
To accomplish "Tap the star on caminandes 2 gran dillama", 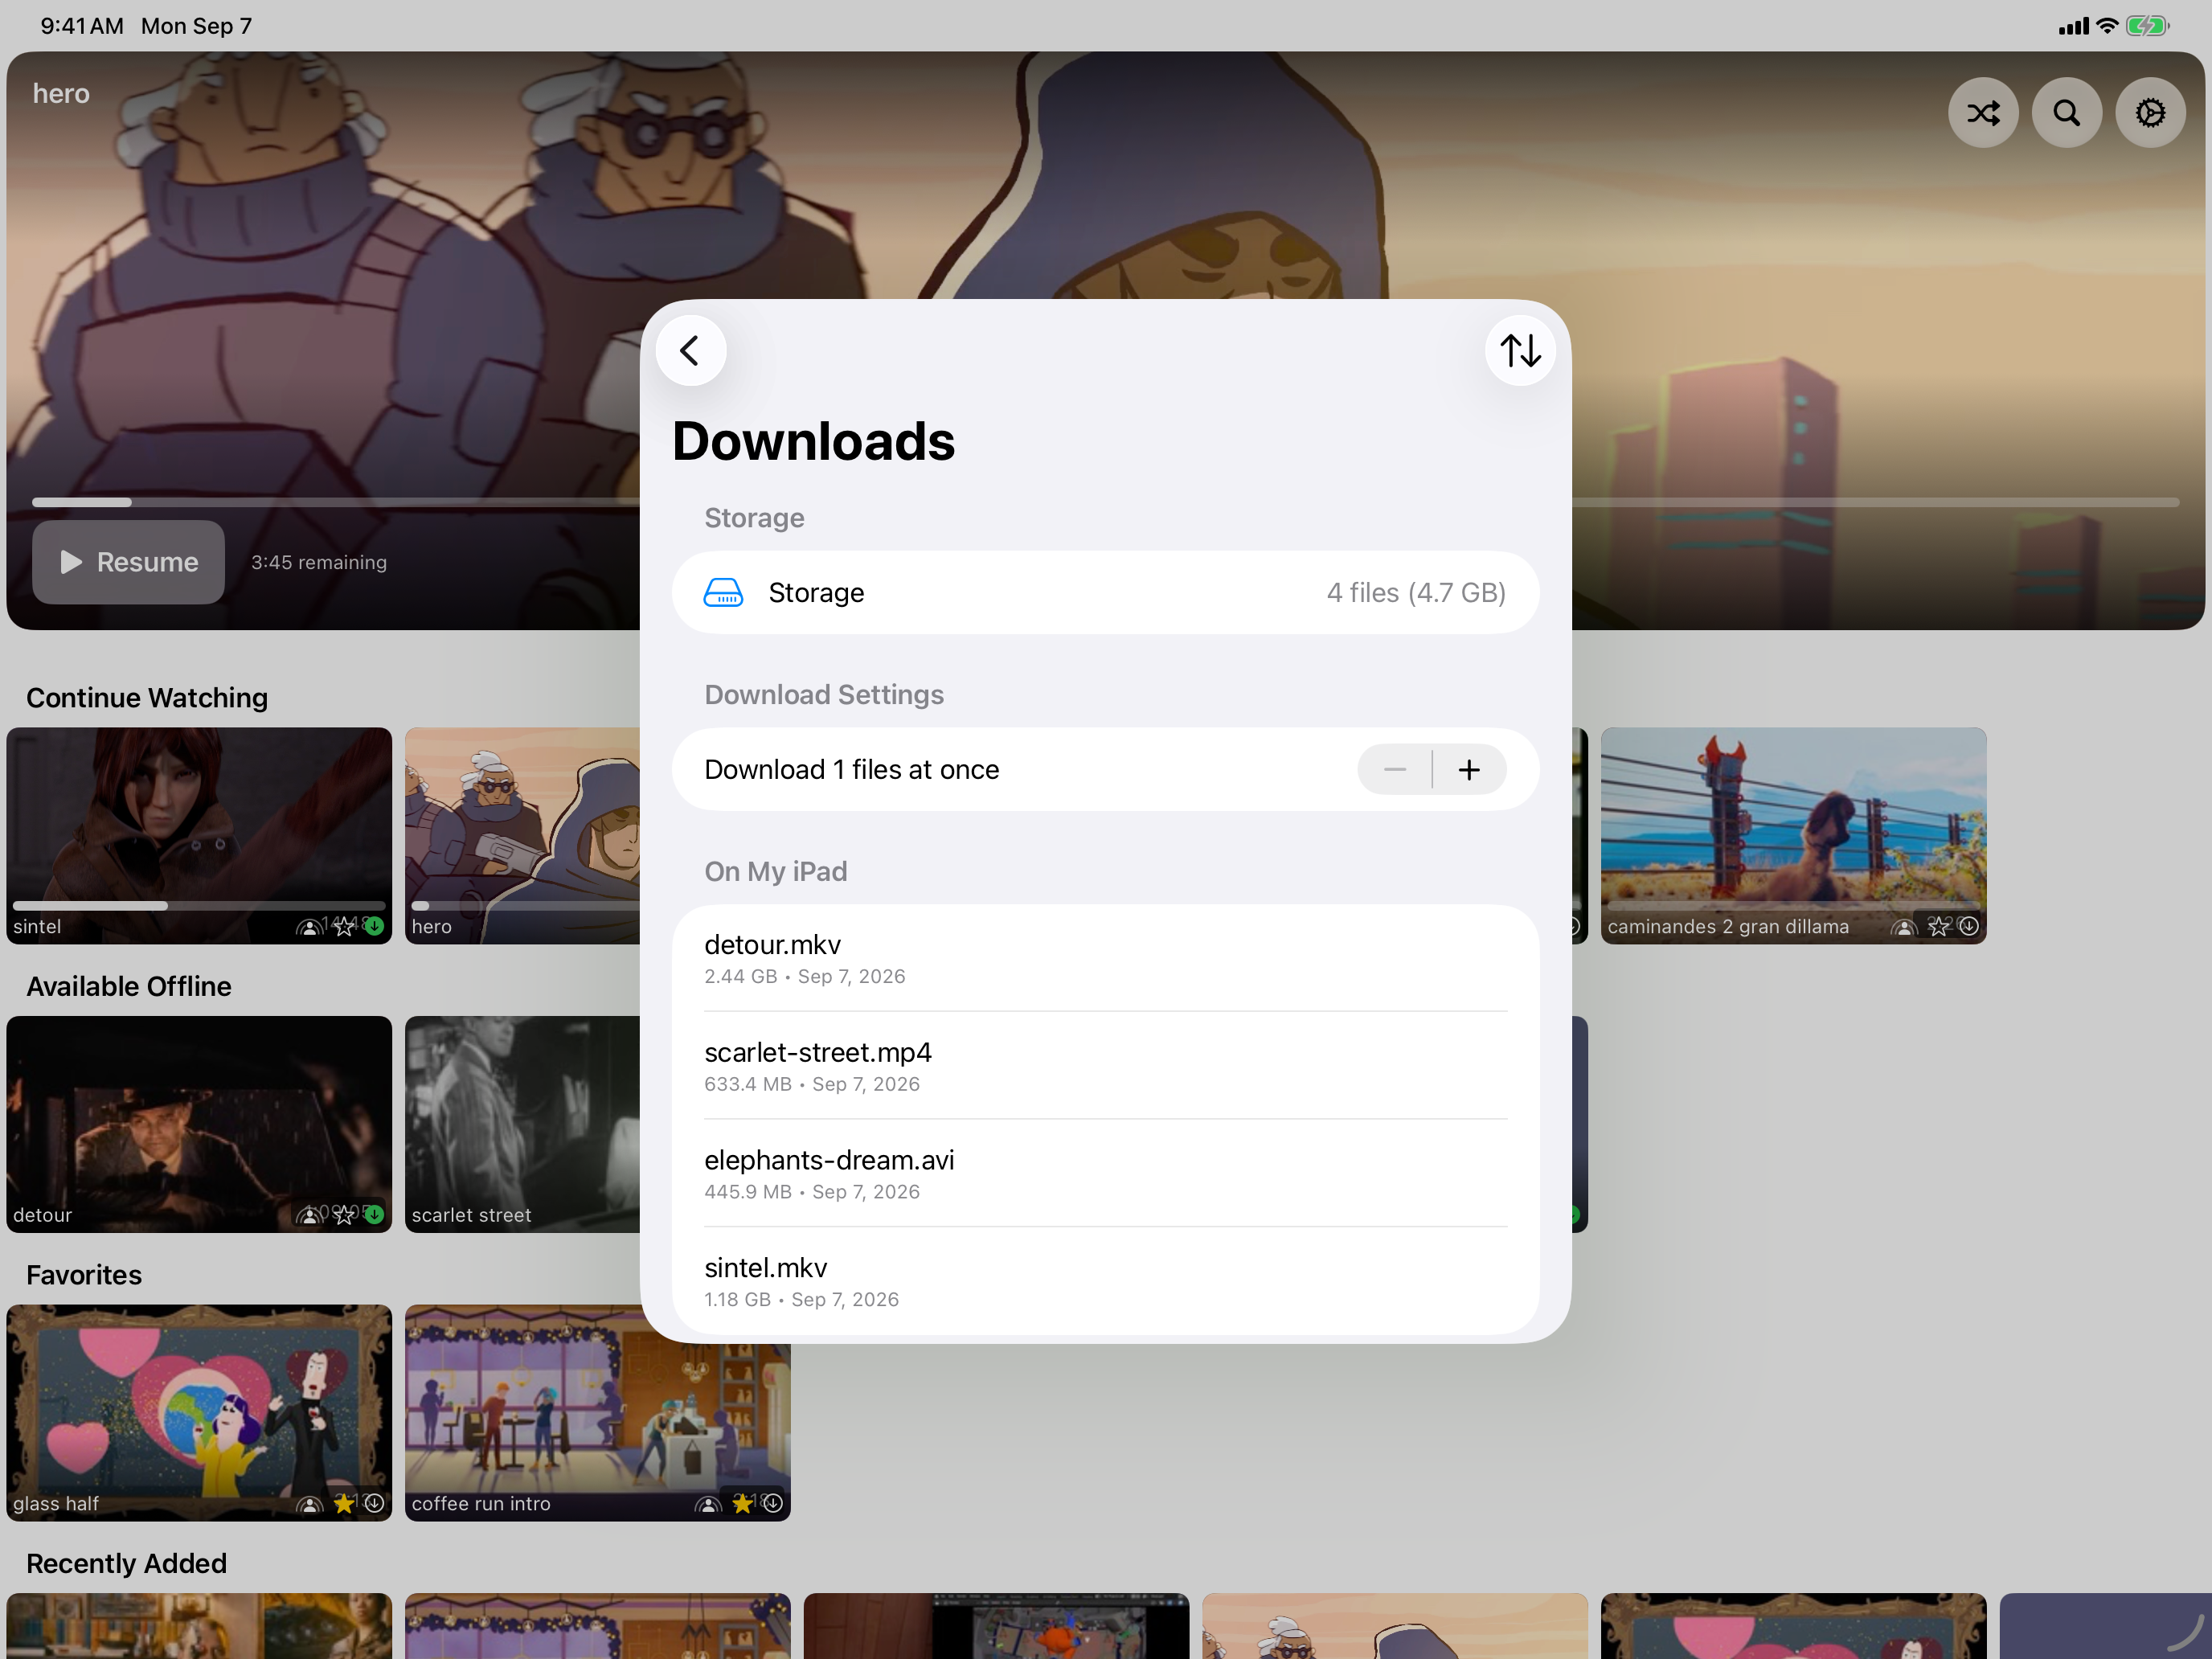I will click(1938, 927).
